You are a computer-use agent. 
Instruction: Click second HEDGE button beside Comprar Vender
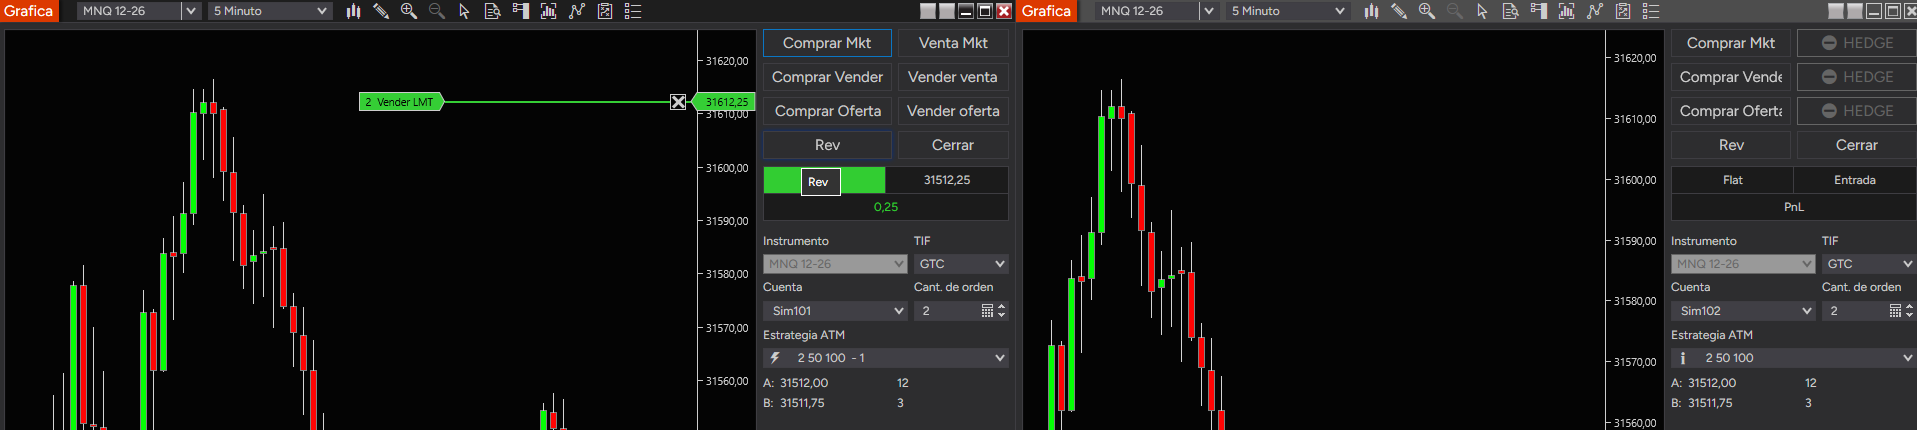click(1857, 77)
